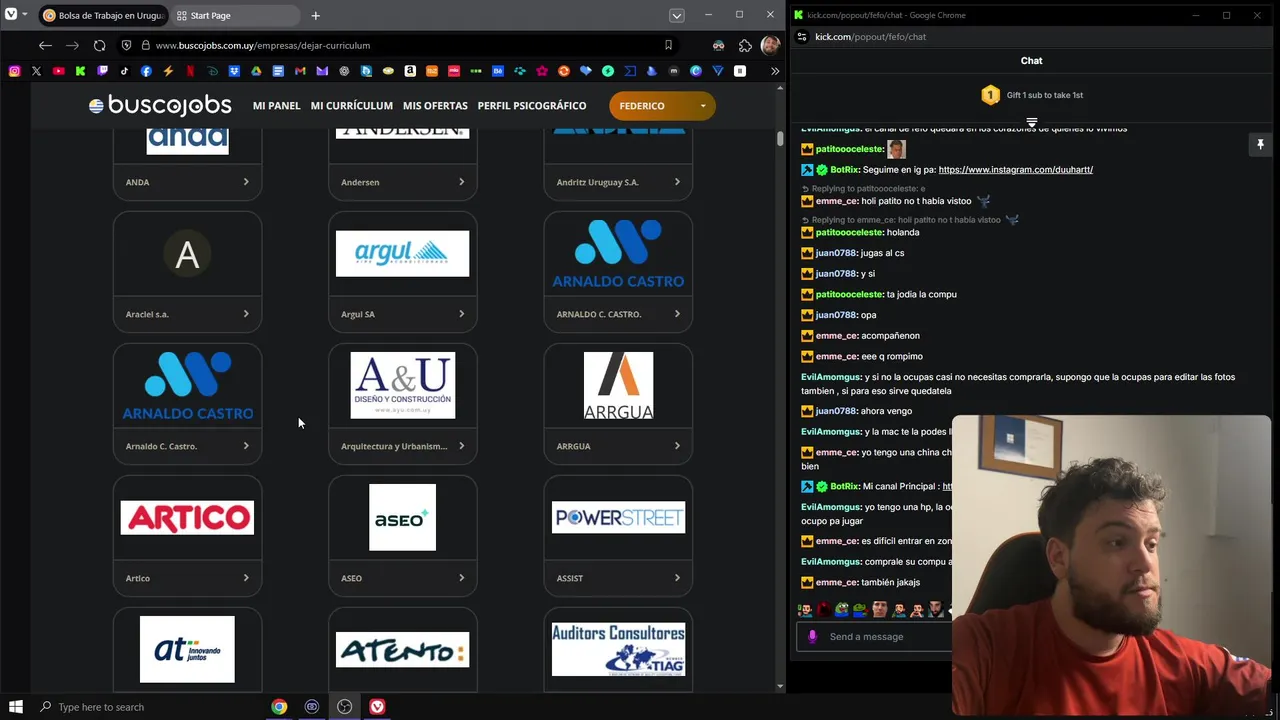Switch to the Start Page tab

click(235, 15)
